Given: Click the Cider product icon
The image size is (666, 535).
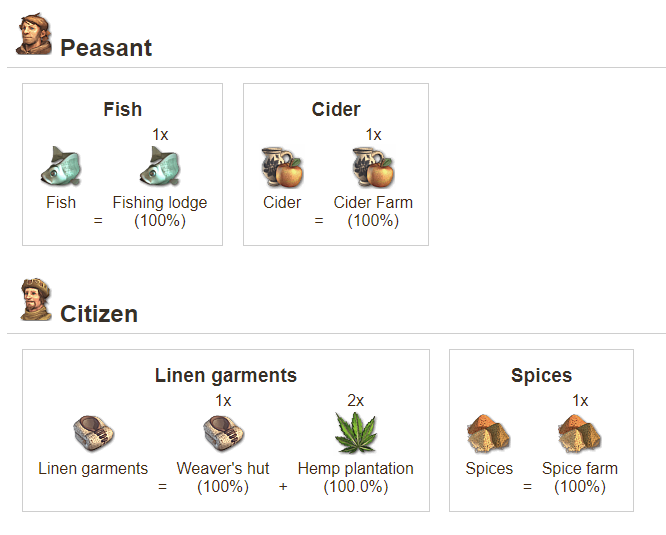Looking at the screenshot, I should coord(282,166).
